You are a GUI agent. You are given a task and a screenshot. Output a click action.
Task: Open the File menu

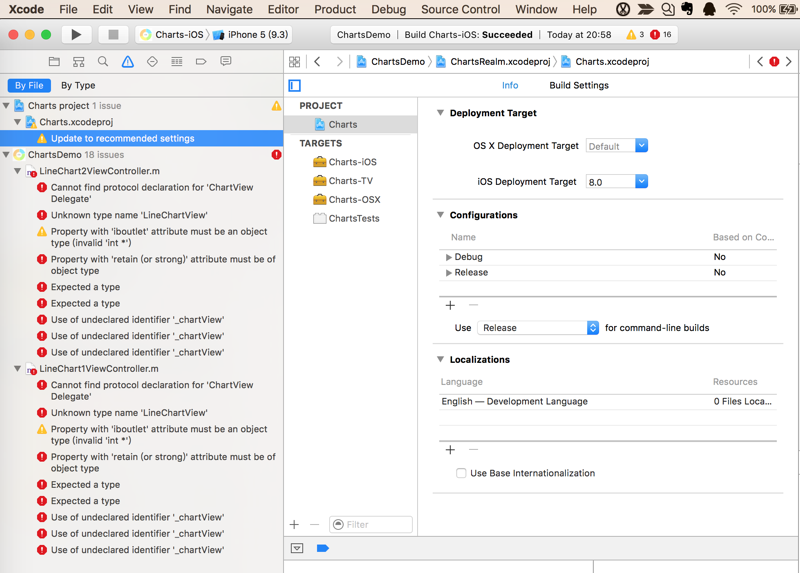pyautogui.click(x=68, y=9)
